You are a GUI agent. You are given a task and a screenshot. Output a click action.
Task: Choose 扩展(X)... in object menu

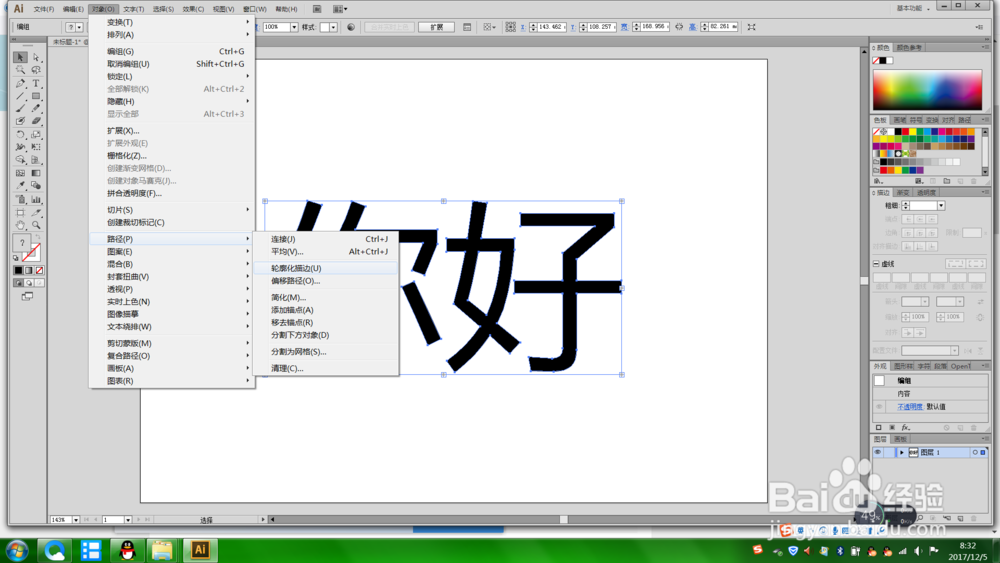click(x=172, y=131)
